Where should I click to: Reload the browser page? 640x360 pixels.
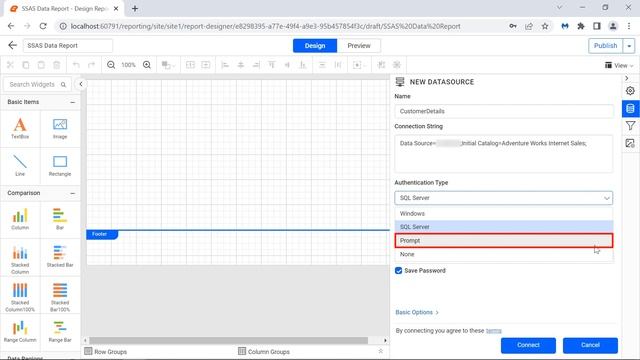pos(43,26)
